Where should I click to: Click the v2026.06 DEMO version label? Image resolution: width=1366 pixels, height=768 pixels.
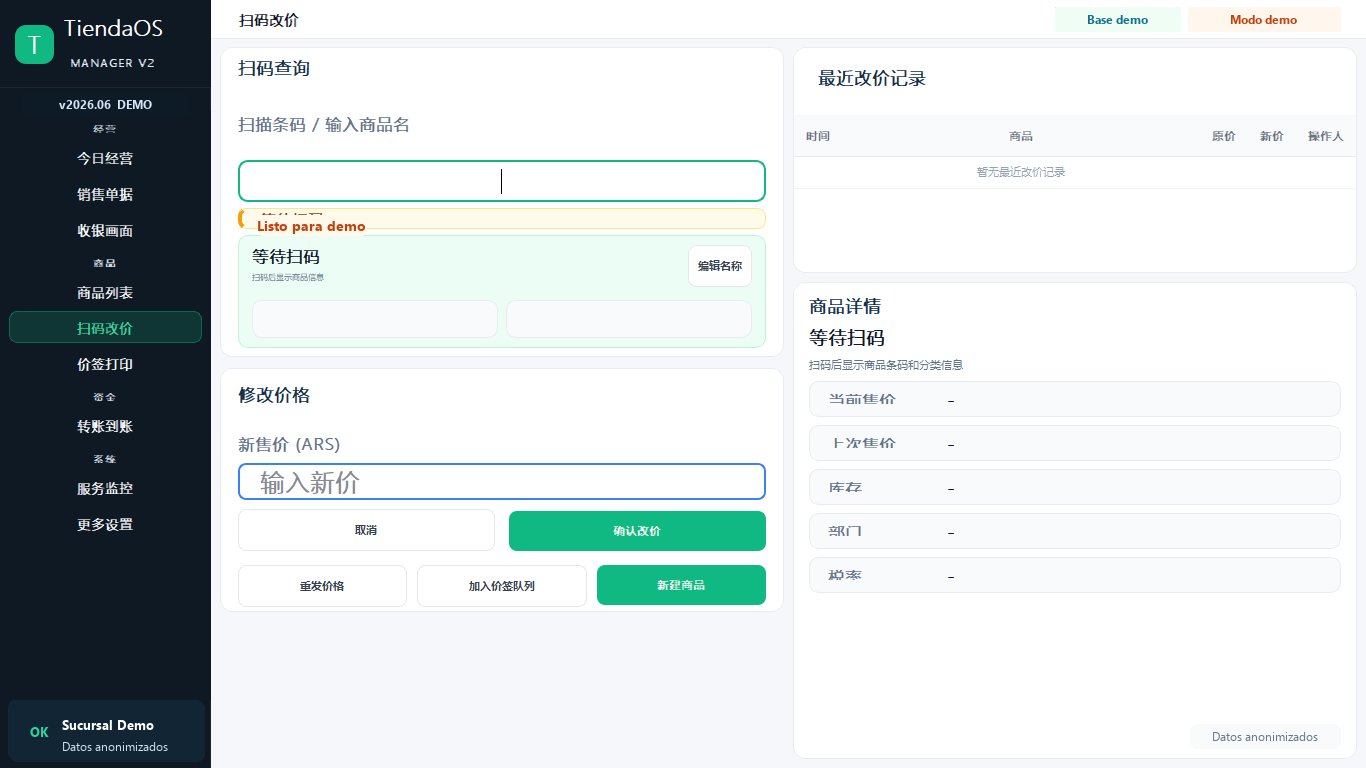pyautogui.click(x=105, y=104)
